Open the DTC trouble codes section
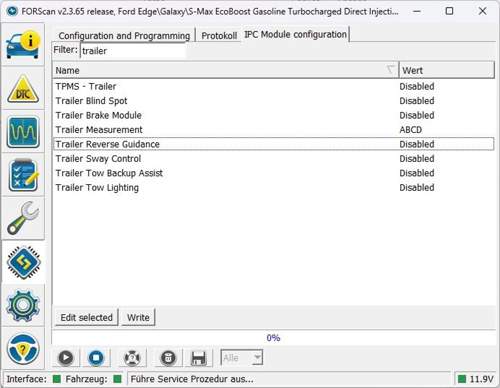Image resolution: width=500 pixels, height=388 pixels. coord(23,88)
